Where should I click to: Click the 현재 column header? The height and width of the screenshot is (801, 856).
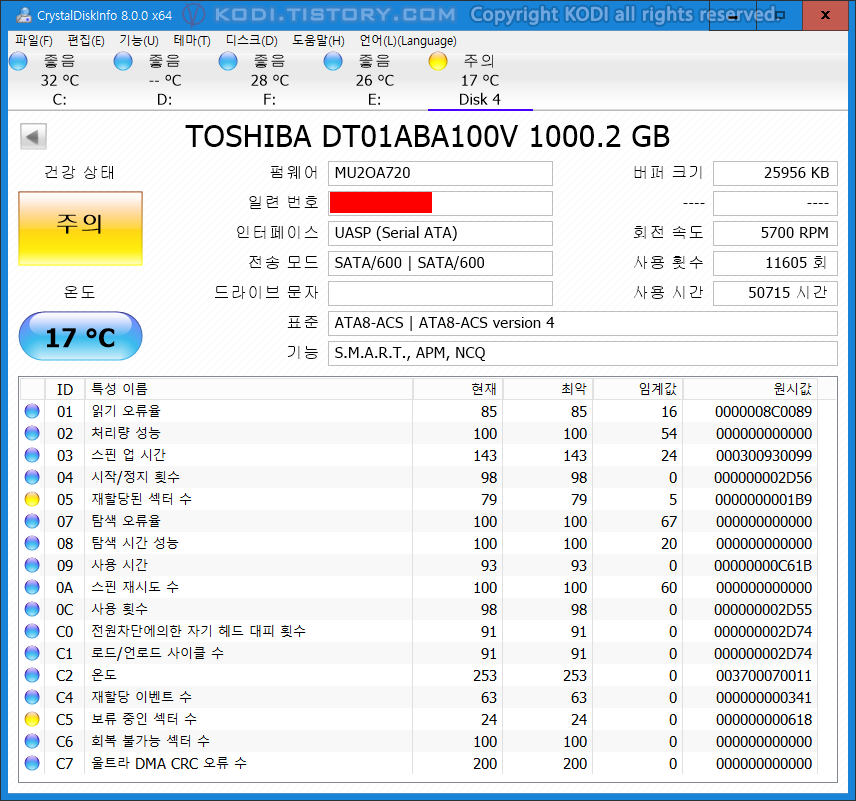click(x=458, y=389)
